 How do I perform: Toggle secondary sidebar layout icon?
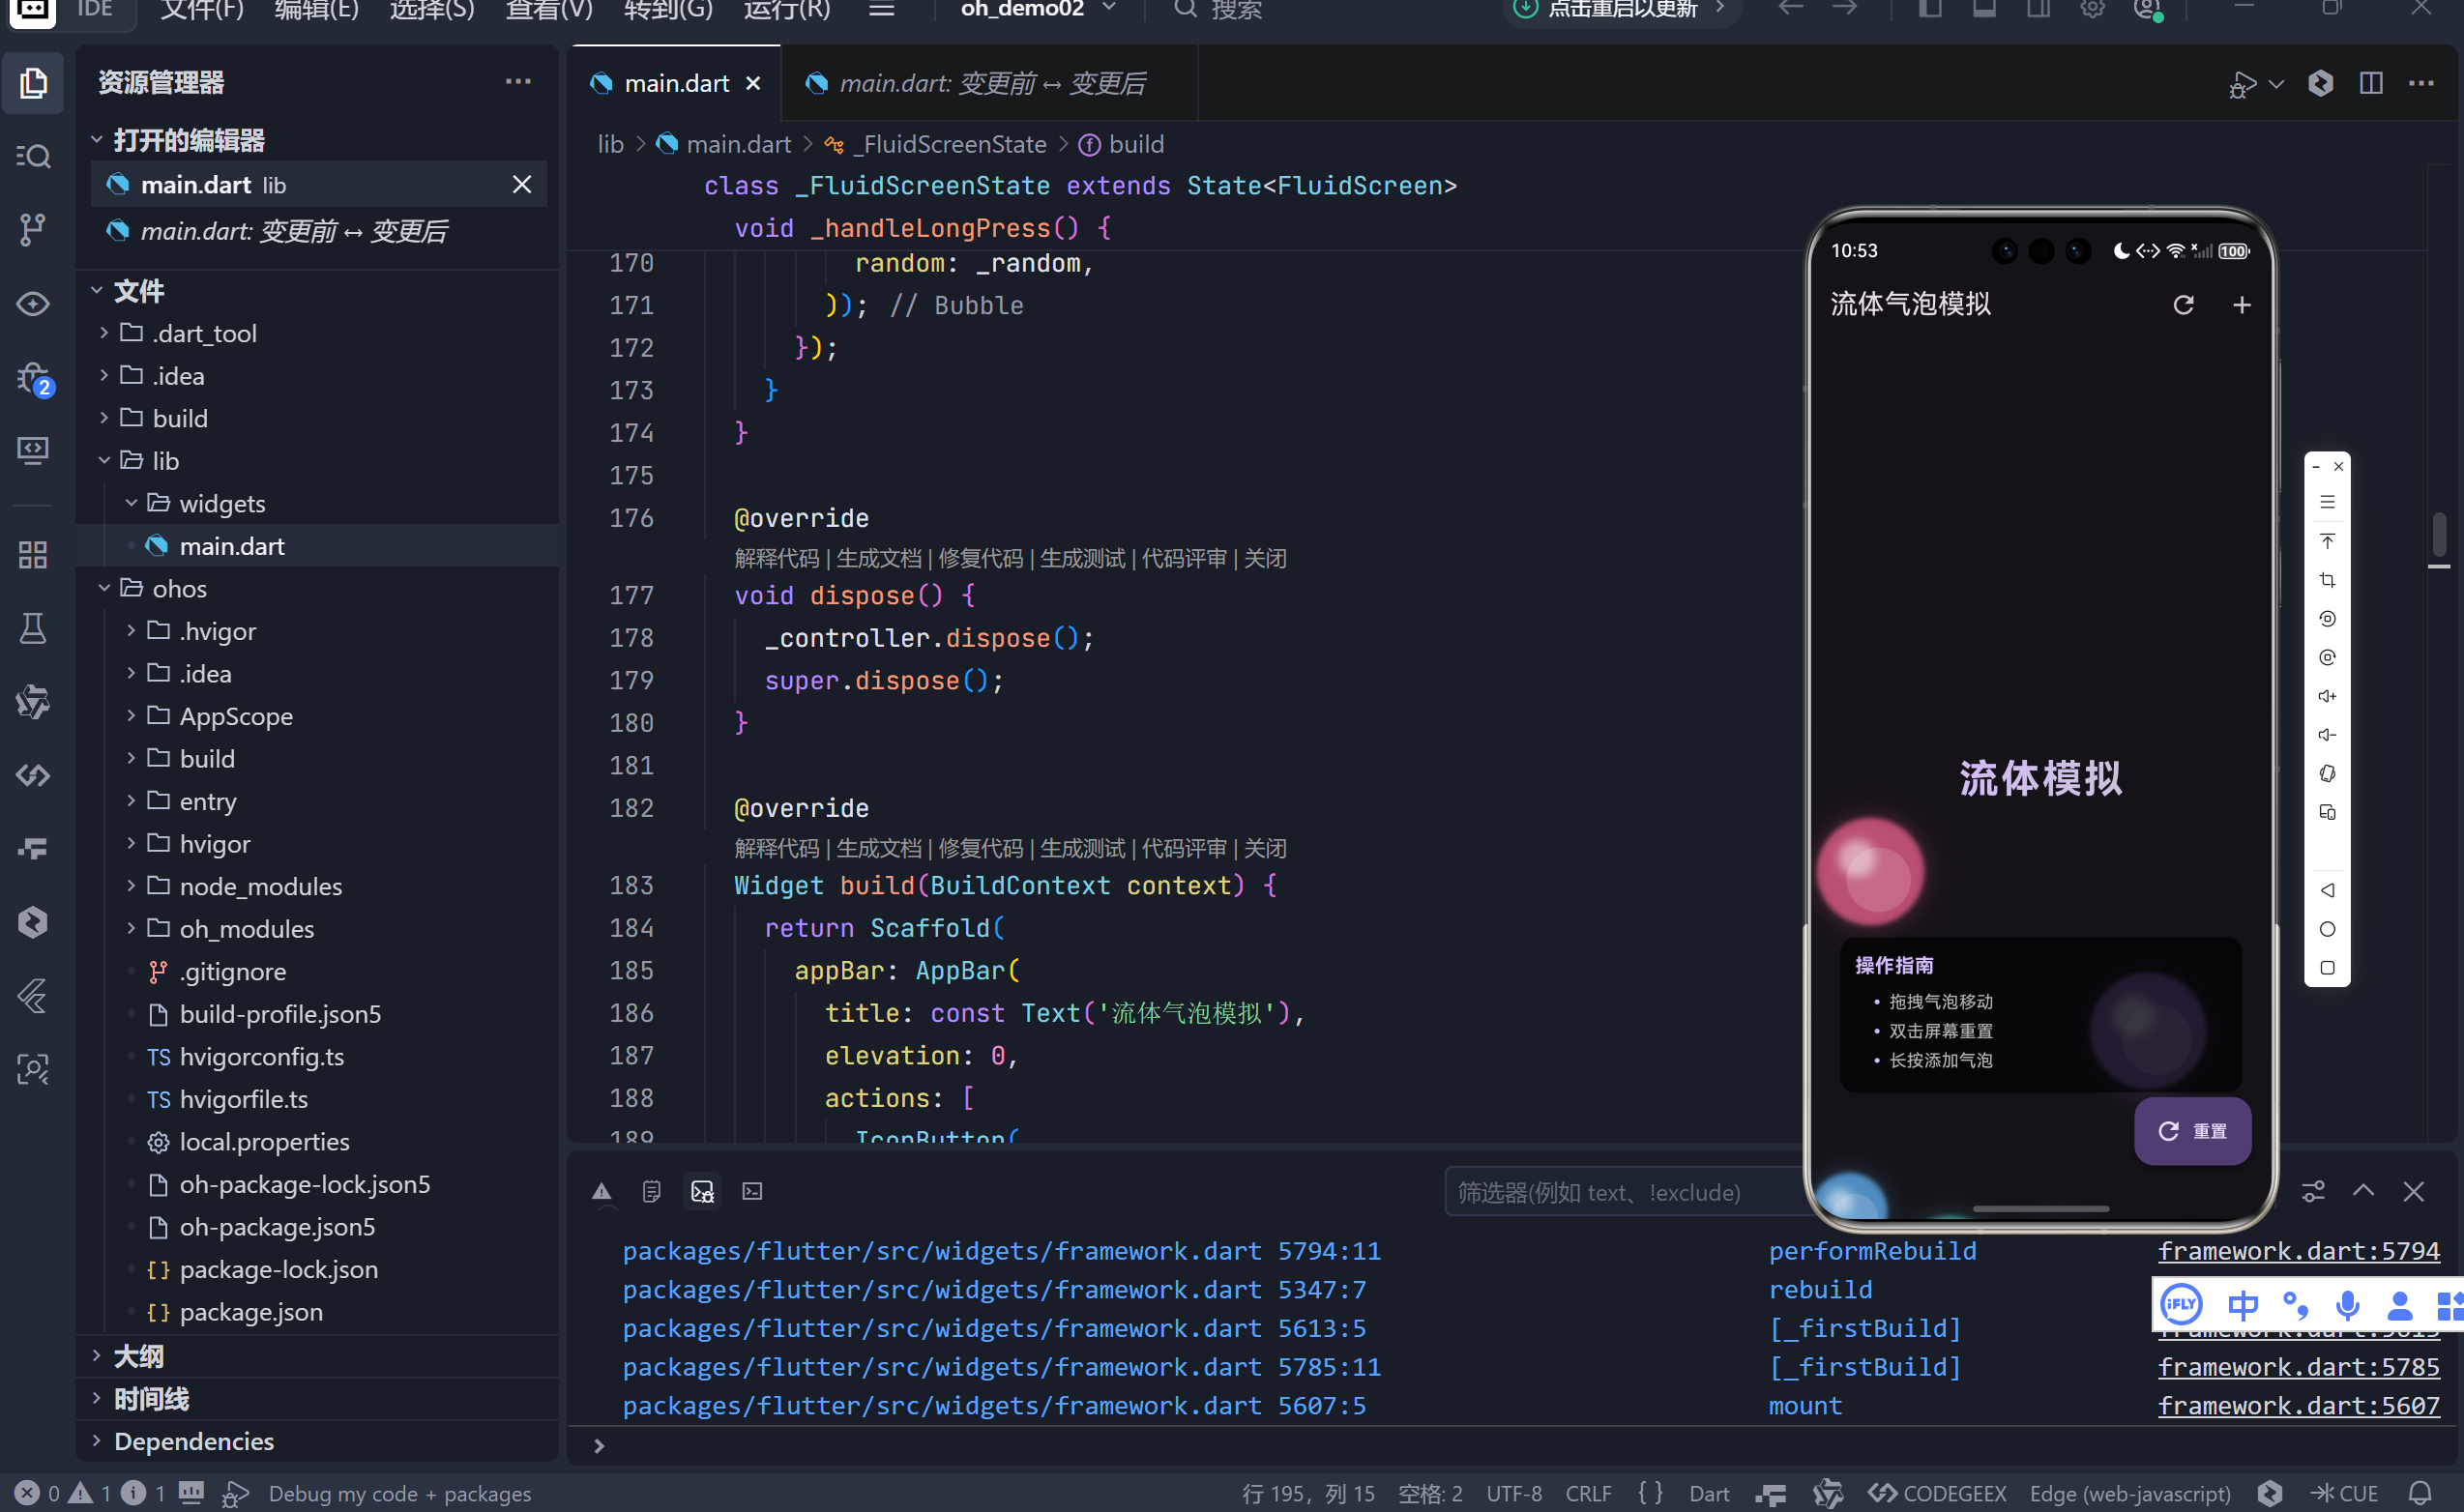(2038, 9)
